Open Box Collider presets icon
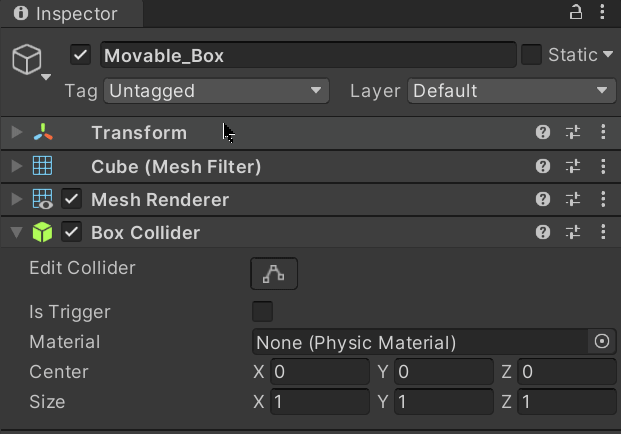 [x=573, y=232]
